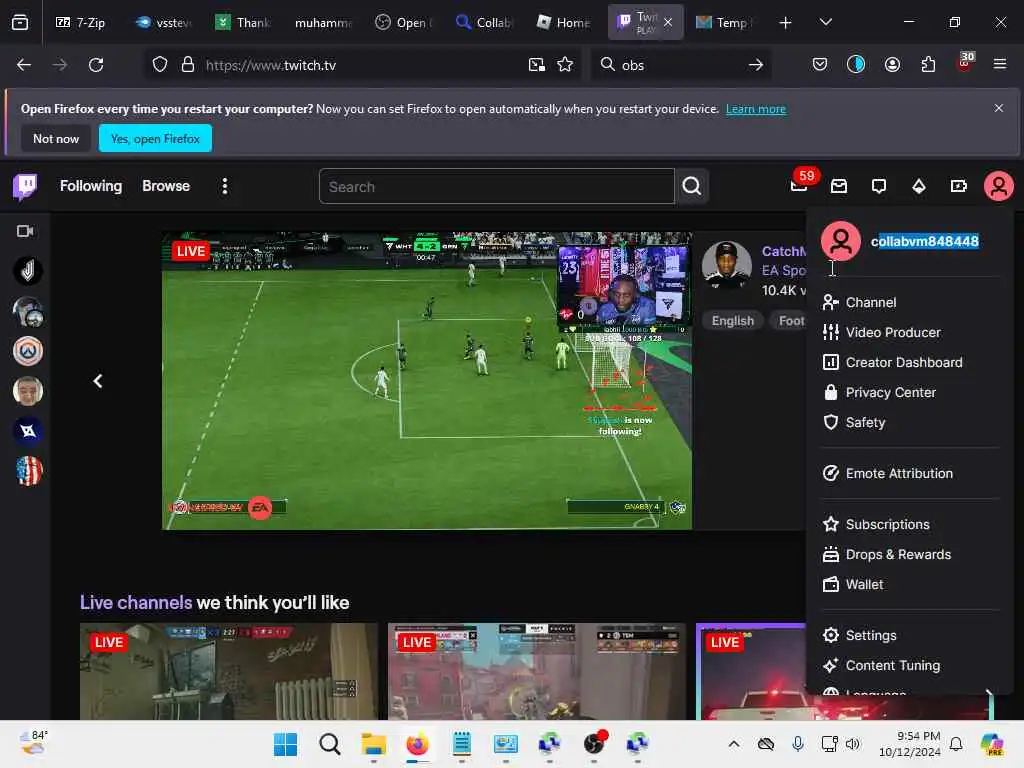Open new tab with plus button

(785, 22)
